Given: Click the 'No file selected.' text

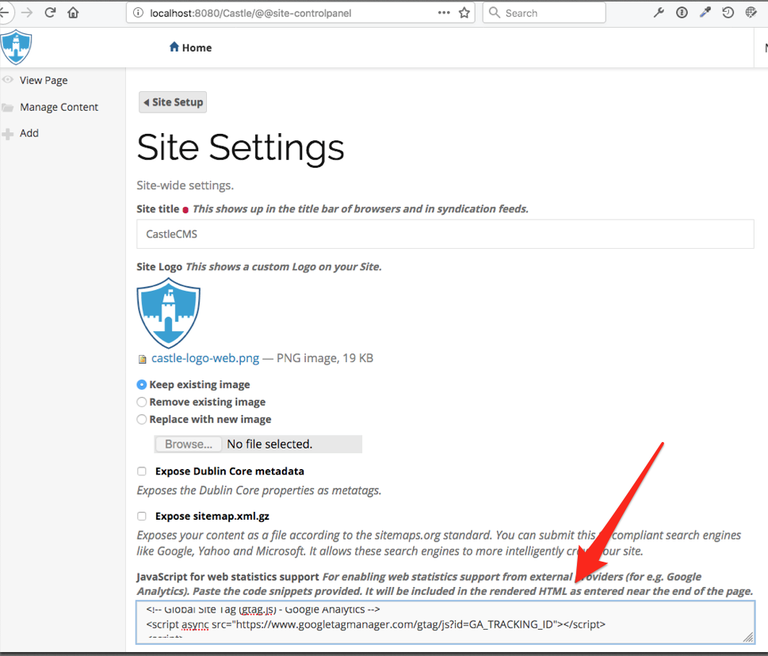Looking at the screenshot, I should tap(269, 444).
